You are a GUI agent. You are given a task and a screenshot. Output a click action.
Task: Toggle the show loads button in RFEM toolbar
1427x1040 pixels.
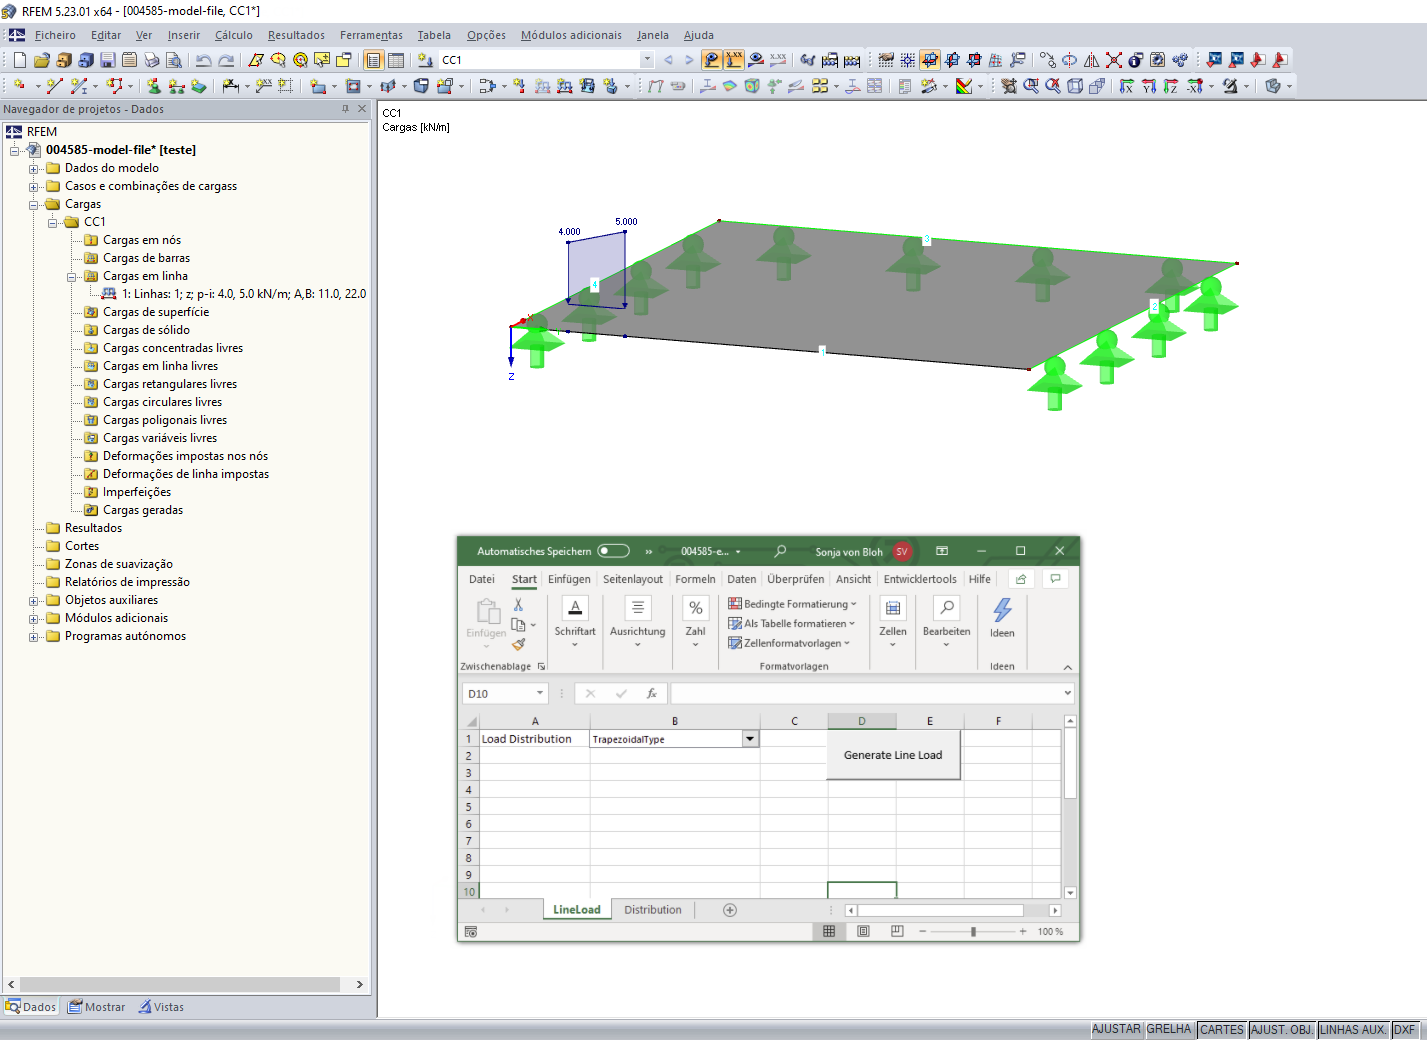click(x=712, y=60)
